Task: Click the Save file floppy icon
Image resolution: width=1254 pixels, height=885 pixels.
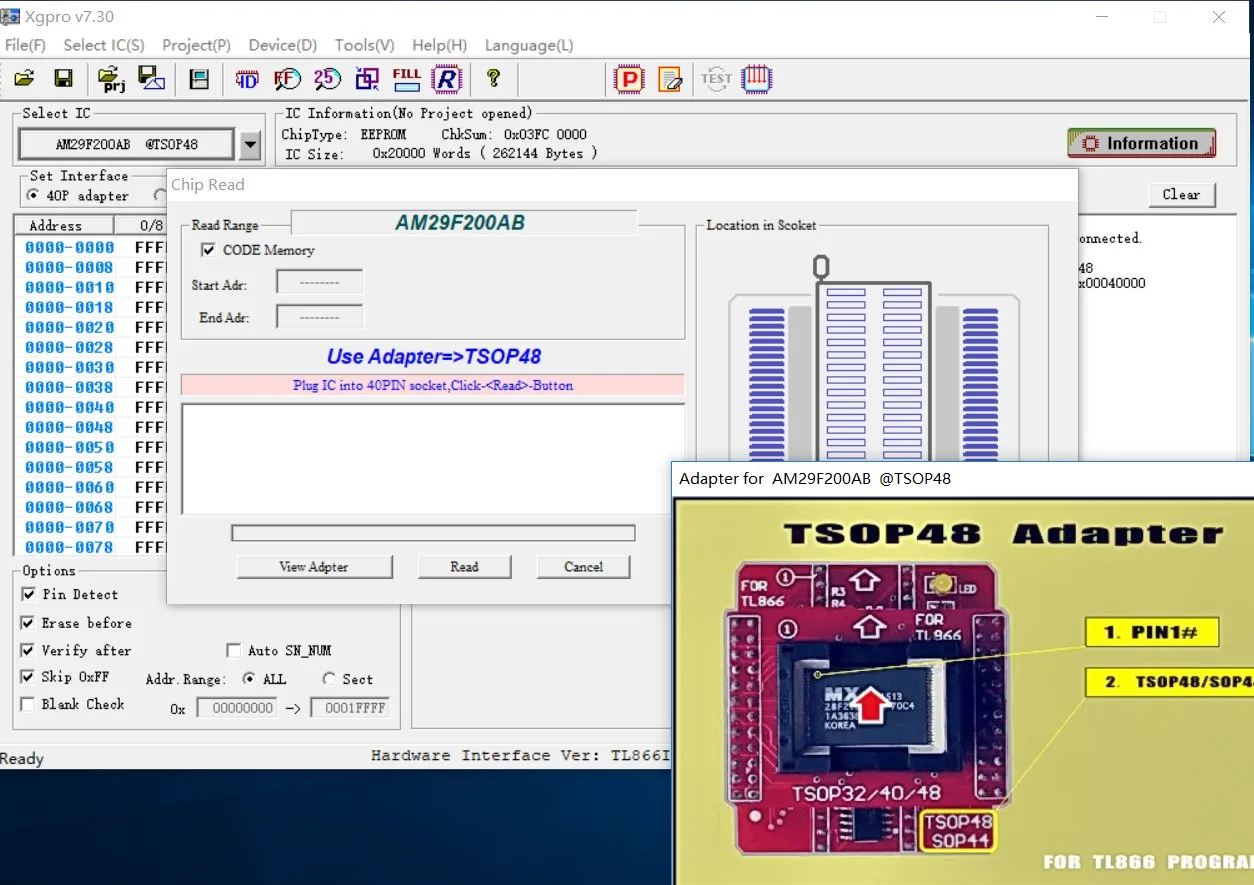Action: pos(63,79)
